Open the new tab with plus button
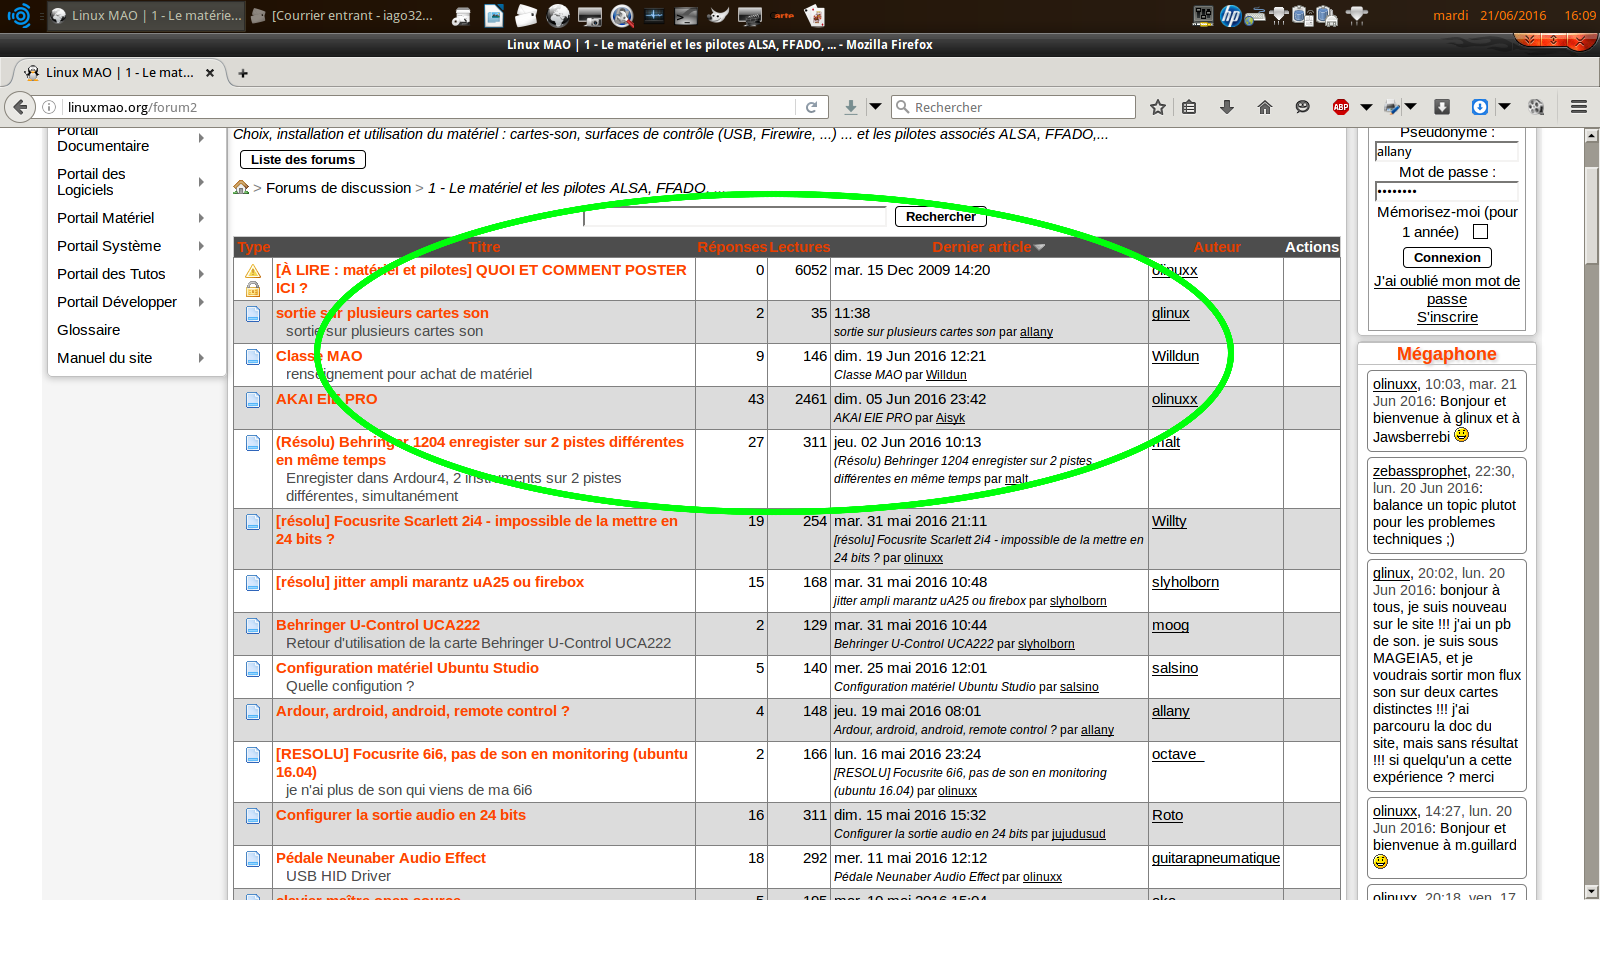Image resolution: width=1600 pixels, height=960 pixels. pos(243,73)
